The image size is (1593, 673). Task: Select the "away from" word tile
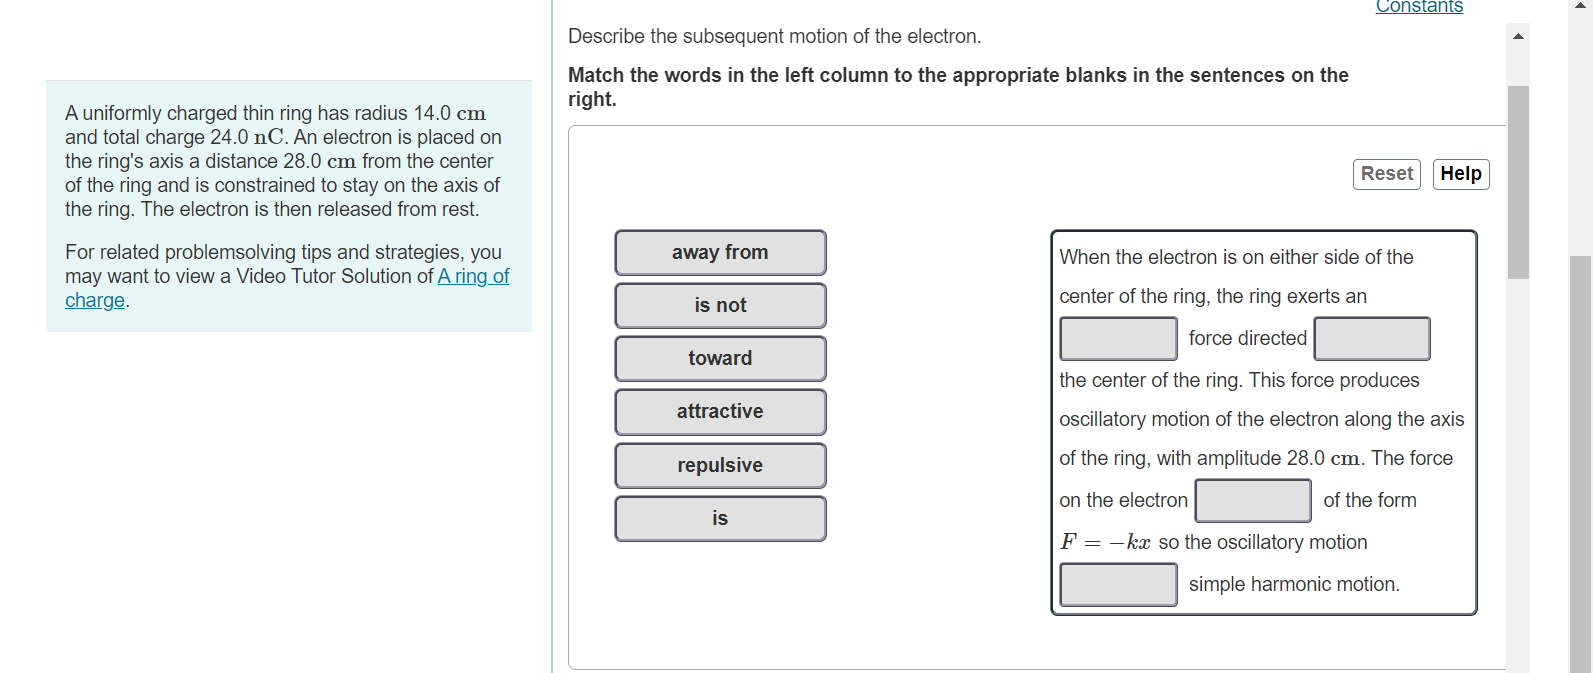[x=720, y=252]
